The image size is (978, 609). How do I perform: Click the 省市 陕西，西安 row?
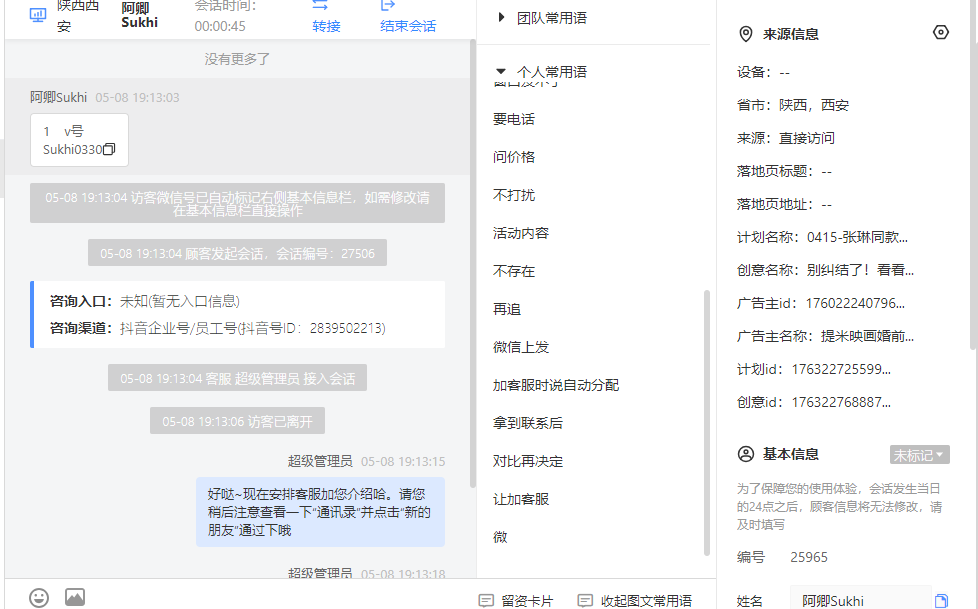[793, 105]
